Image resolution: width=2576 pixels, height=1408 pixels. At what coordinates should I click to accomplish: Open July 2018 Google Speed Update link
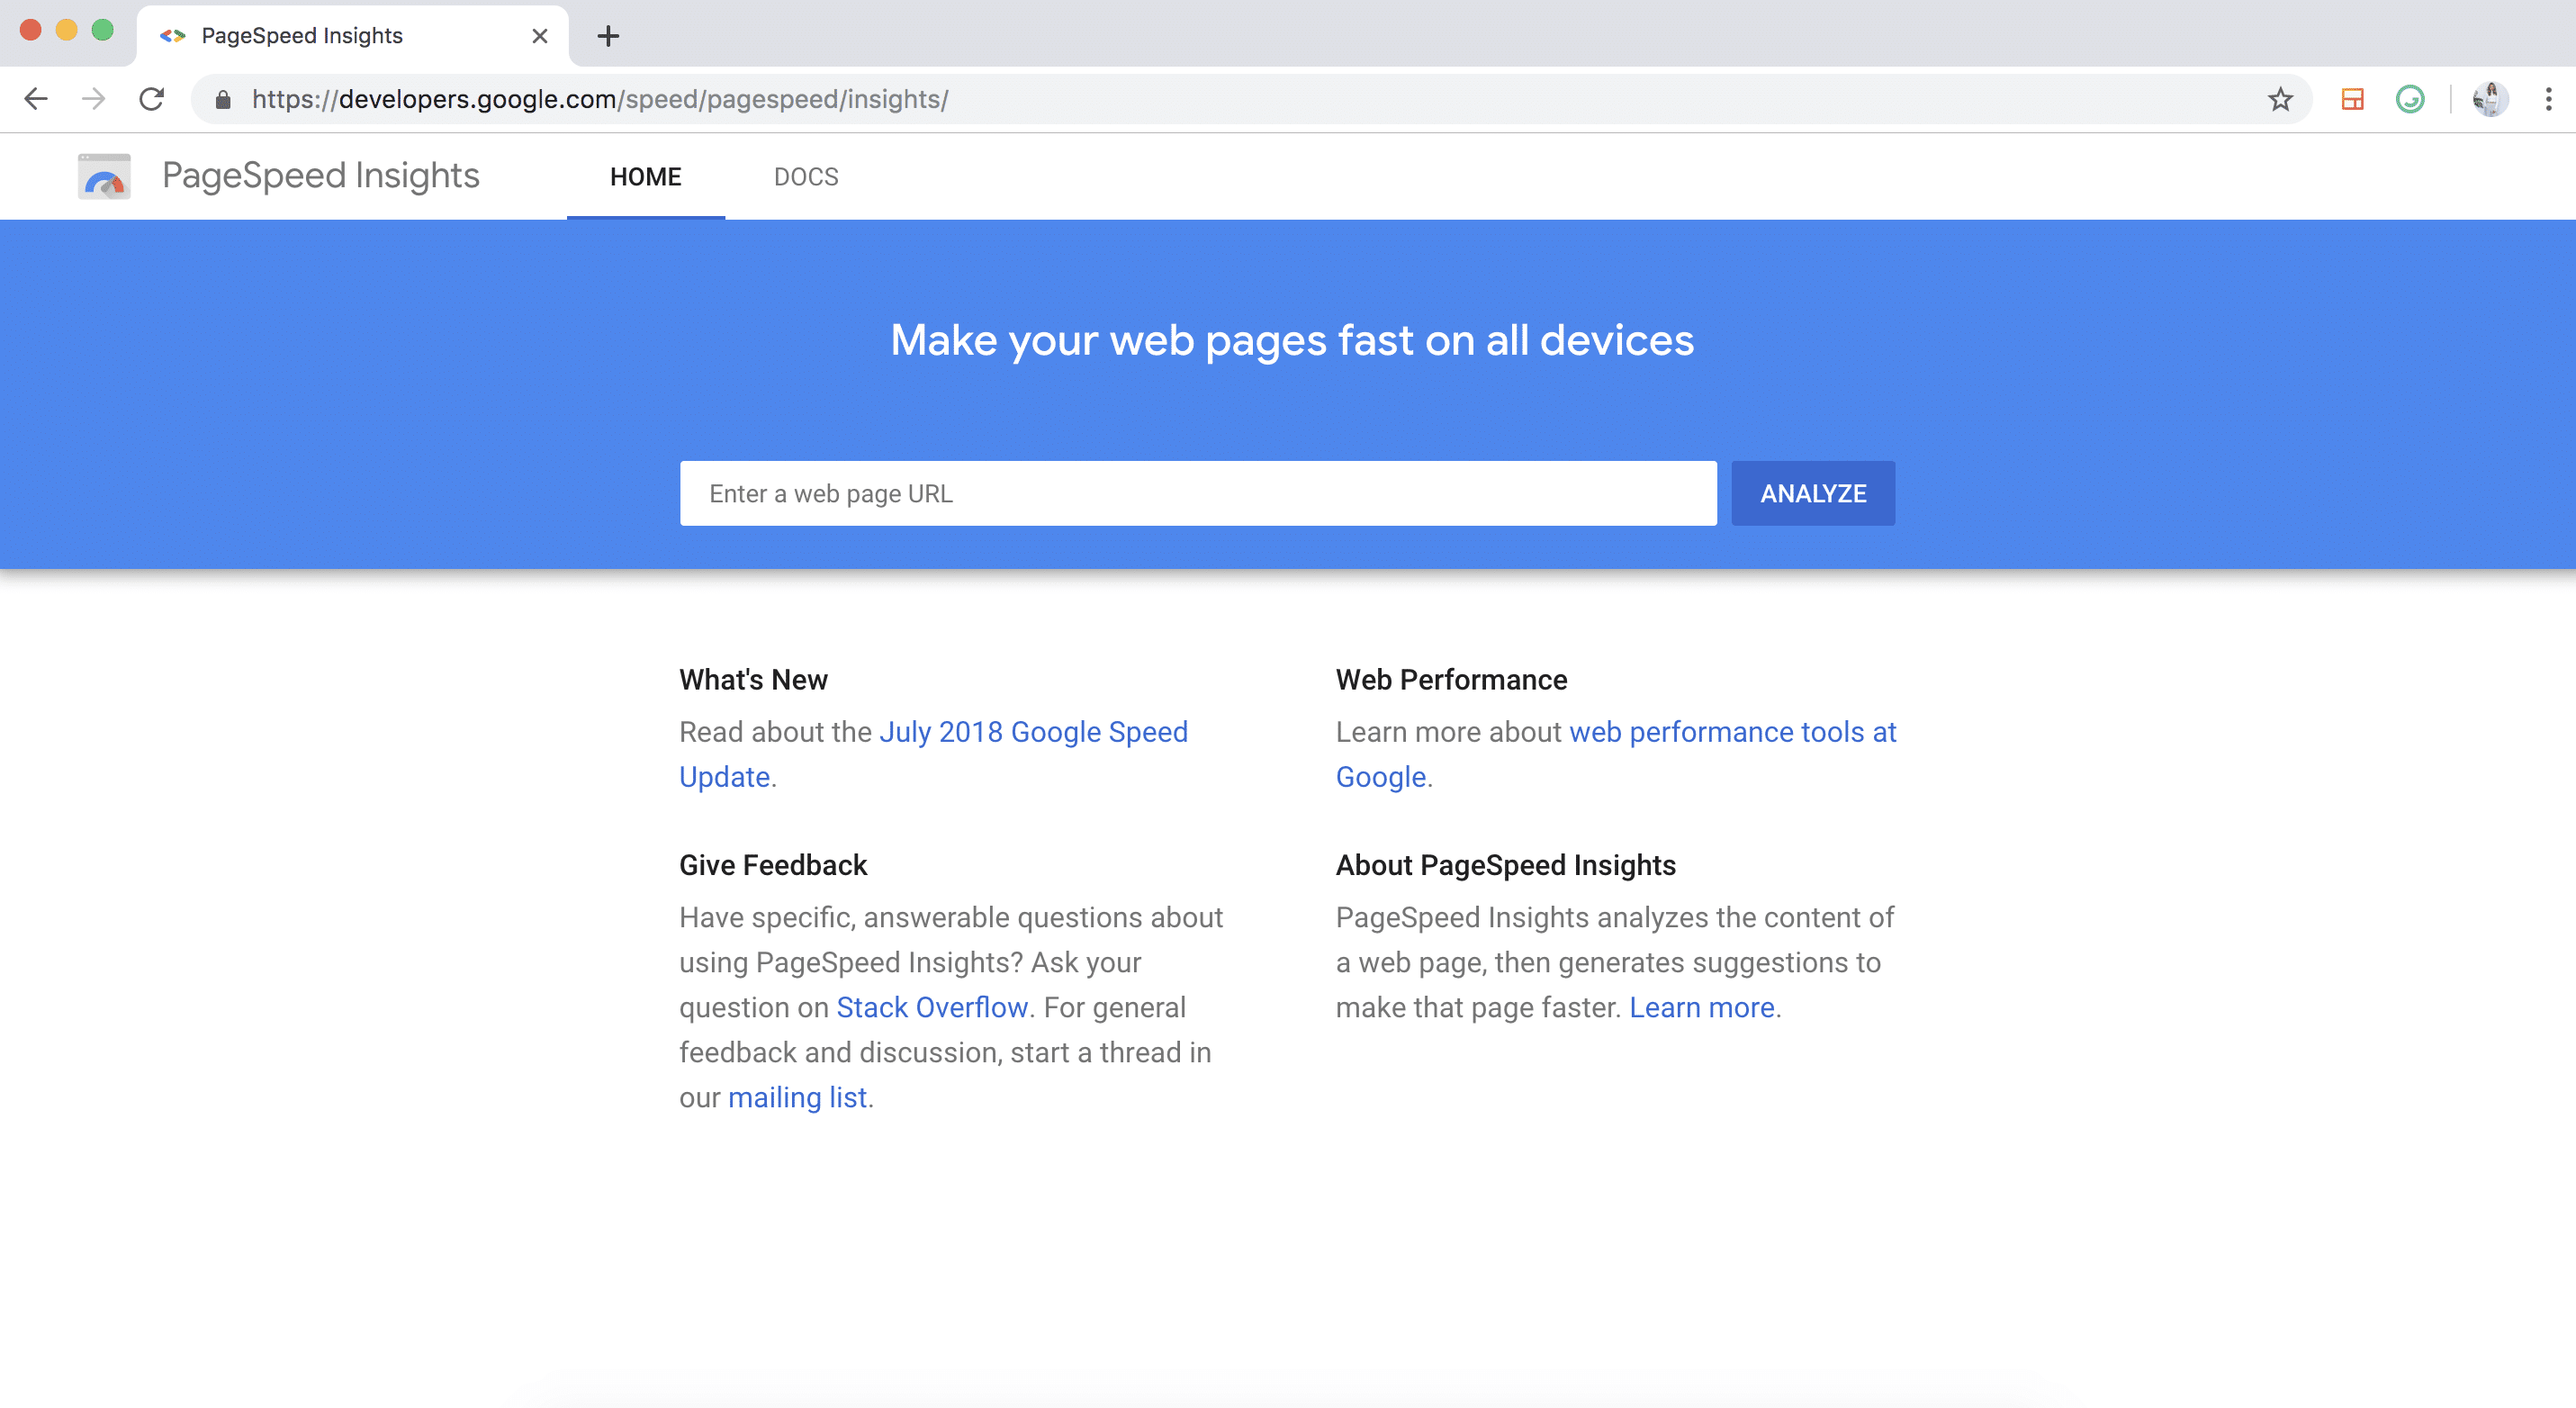coord(934,754)
